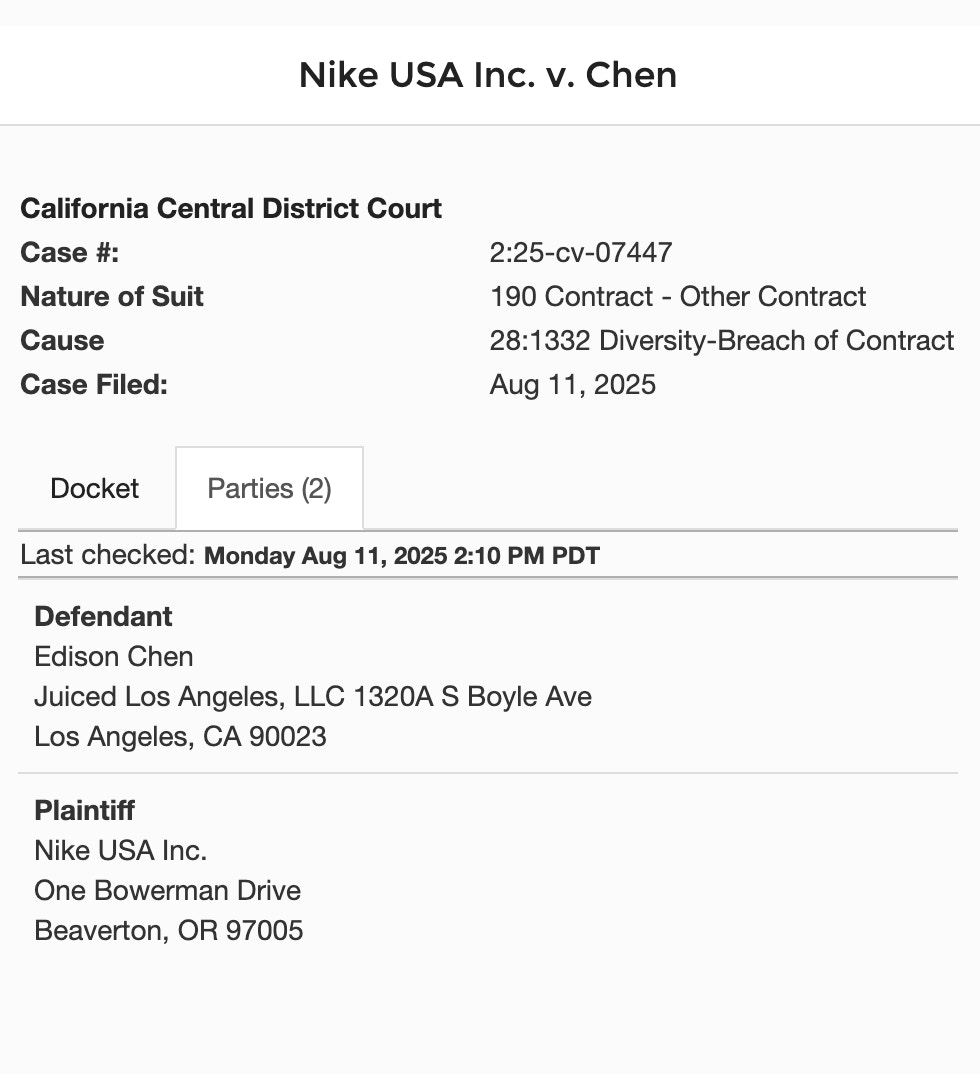Click plaintiff name Nike USA Inc.
980x1074 pixels.
[x=120, y=851]
